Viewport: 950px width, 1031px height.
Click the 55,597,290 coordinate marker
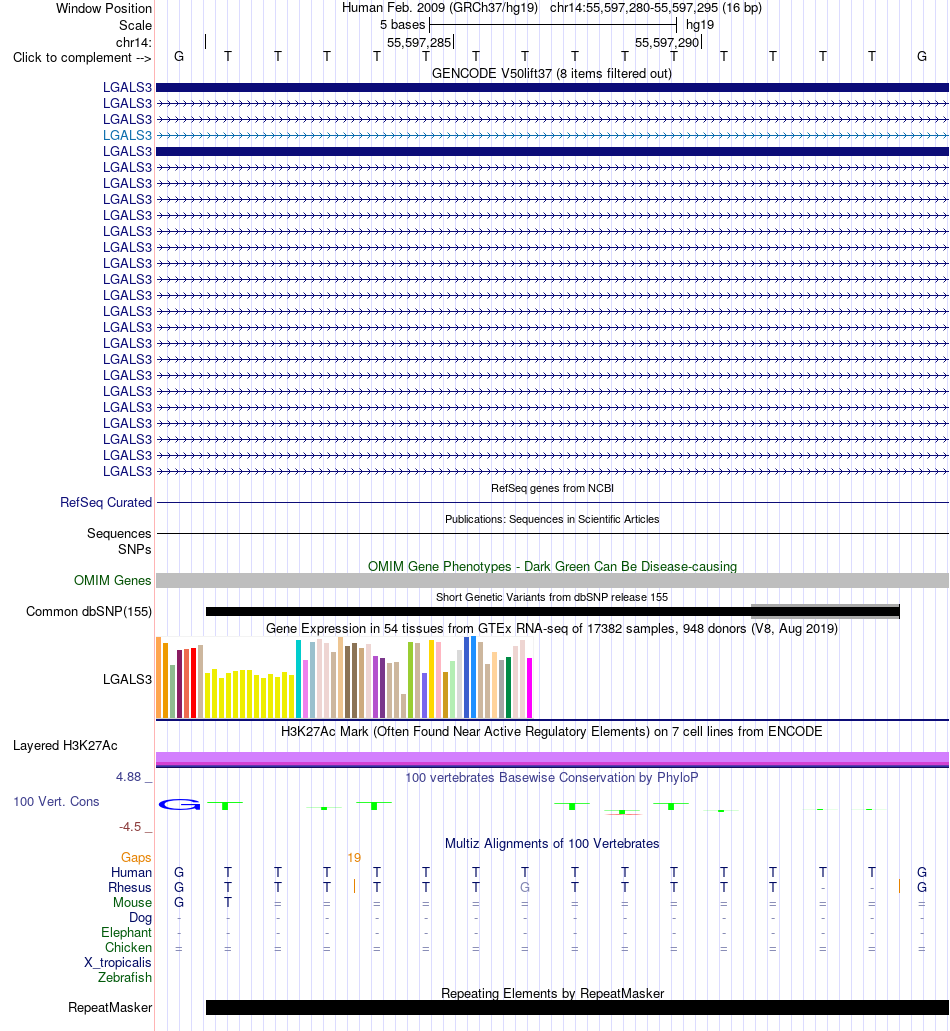tap(667, 43)
